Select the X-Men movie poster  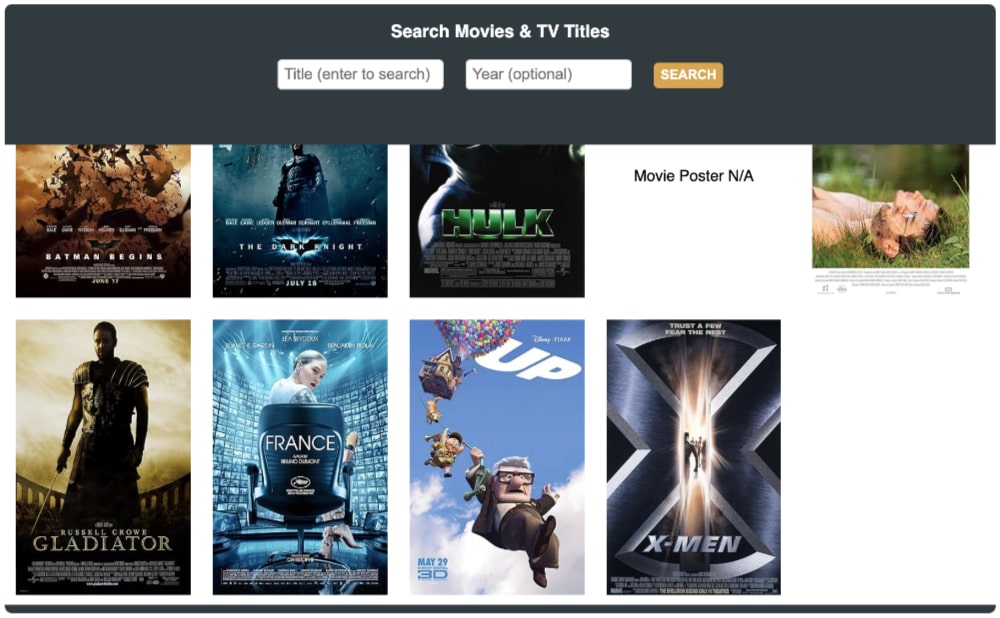point(694,457)
